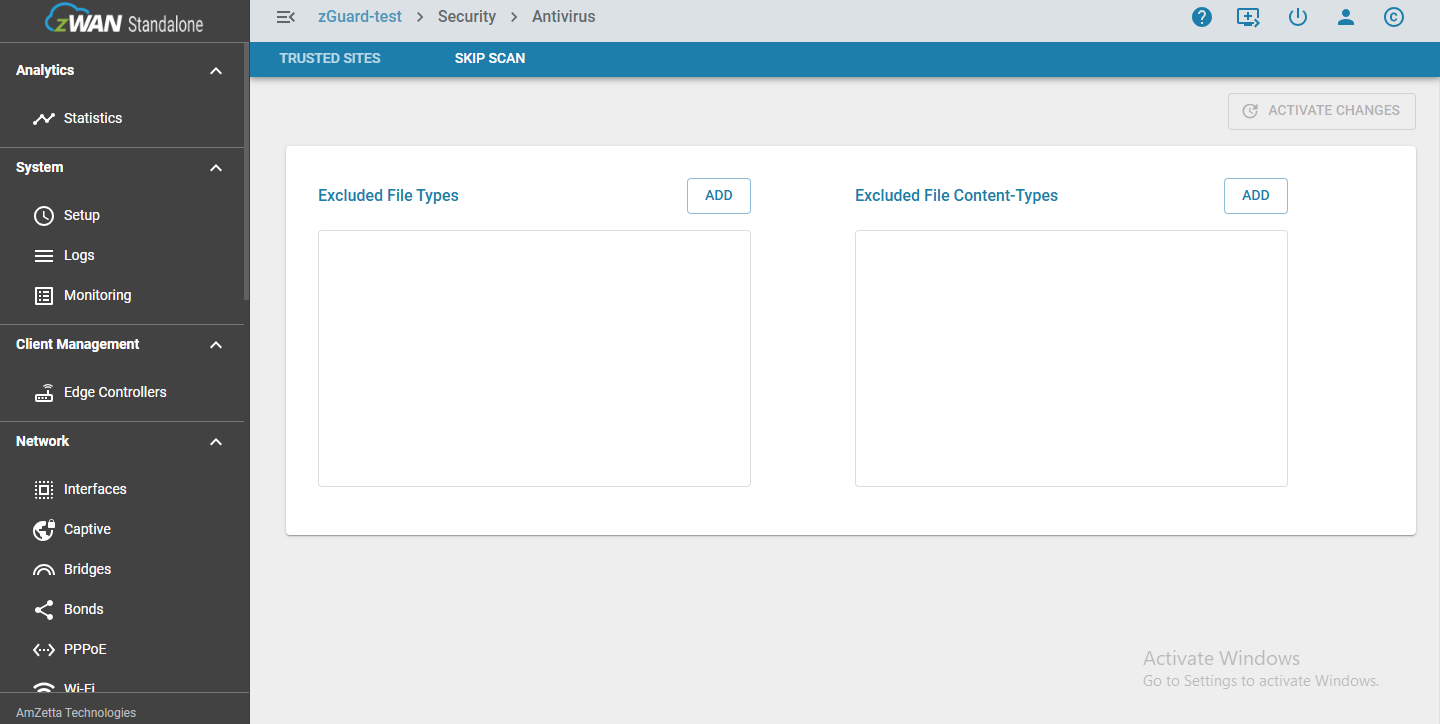Open the remote screen add icon
The image size is (1440, 724).
[x=1248, y=17]
